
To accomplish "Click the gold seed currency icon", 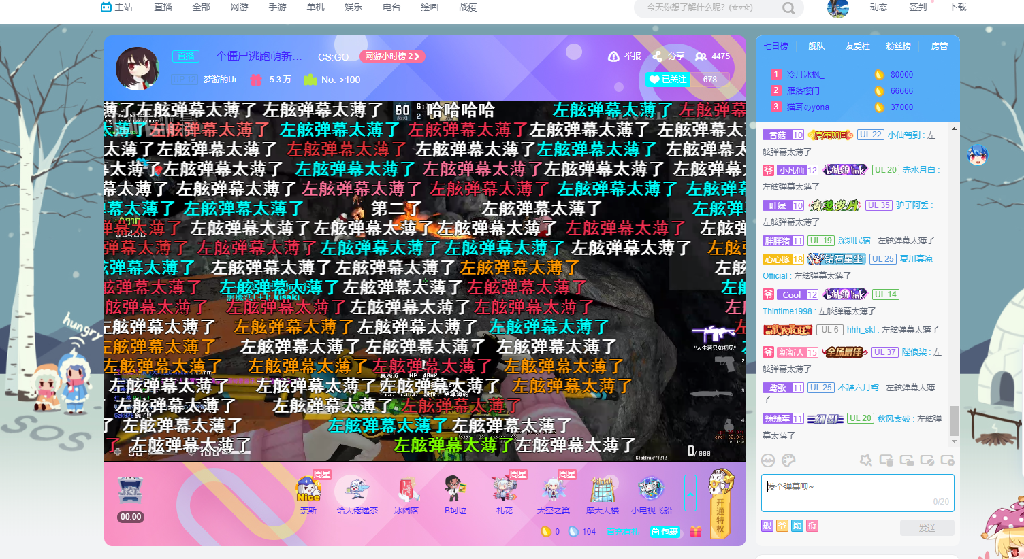I will (x=545, y=532).
